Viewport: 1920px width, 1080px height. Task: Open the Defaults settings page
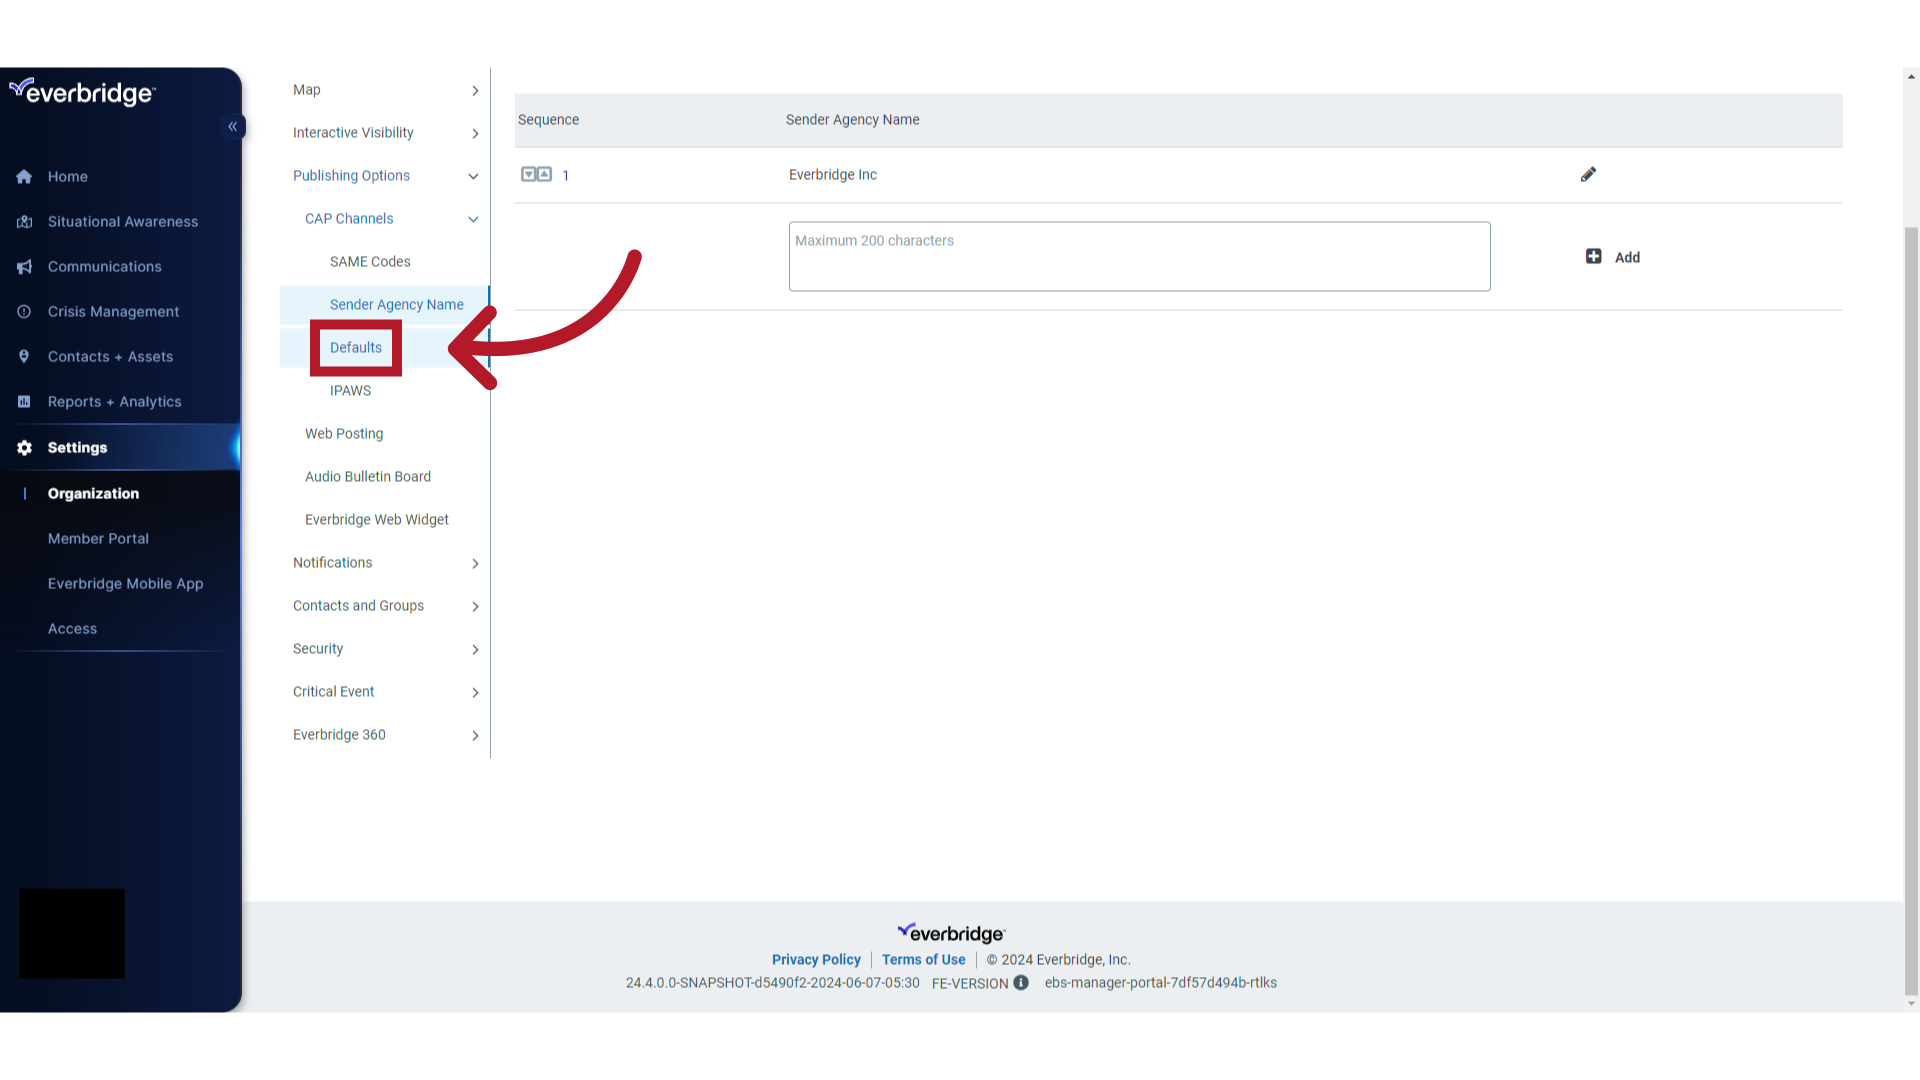tap(356, 348)
